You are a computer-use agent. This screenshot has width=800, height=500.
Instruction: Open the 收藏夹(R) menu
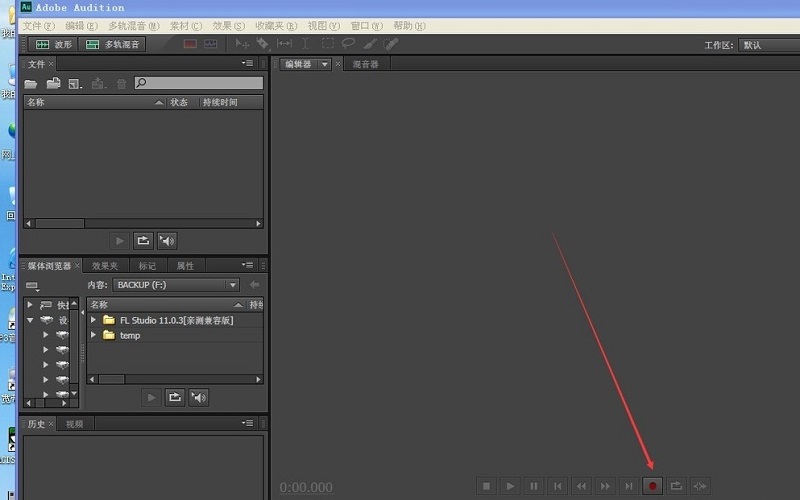click(x=276, y=26)
